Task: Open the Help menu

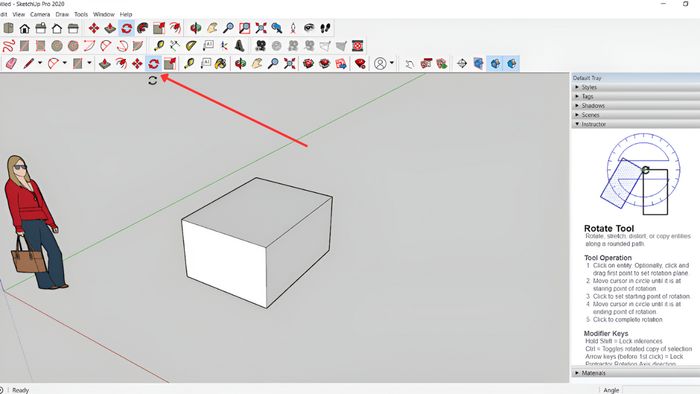Action: tap(126, 14)
